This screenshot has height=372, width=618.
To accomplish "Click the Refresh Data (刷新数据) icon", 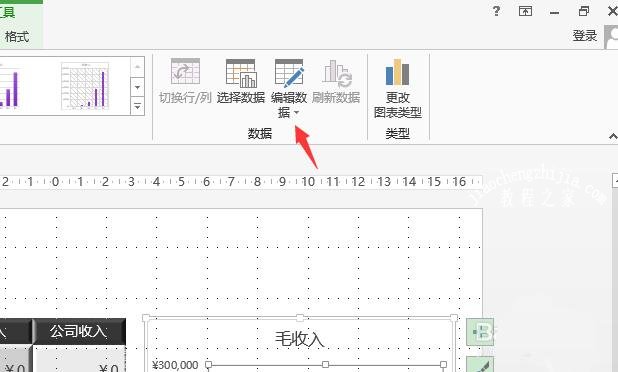I will (x=337, y=73).
